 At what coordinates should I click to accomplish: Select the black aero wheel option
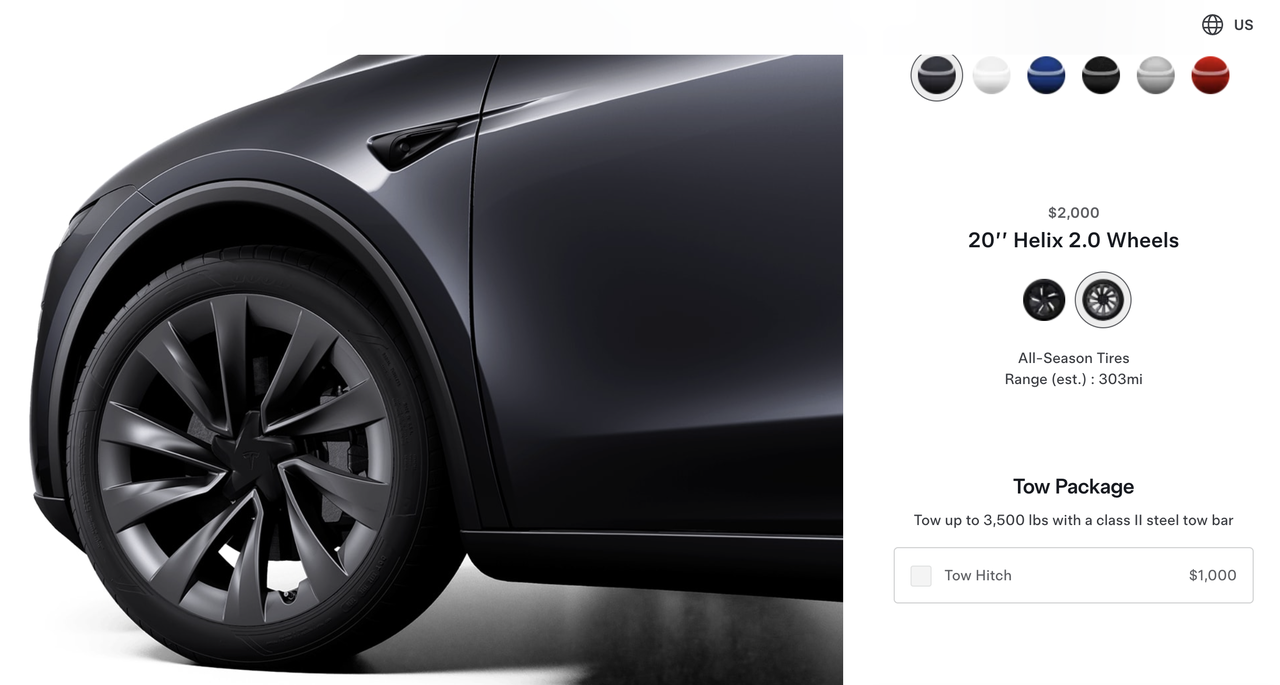[1044, 300]
